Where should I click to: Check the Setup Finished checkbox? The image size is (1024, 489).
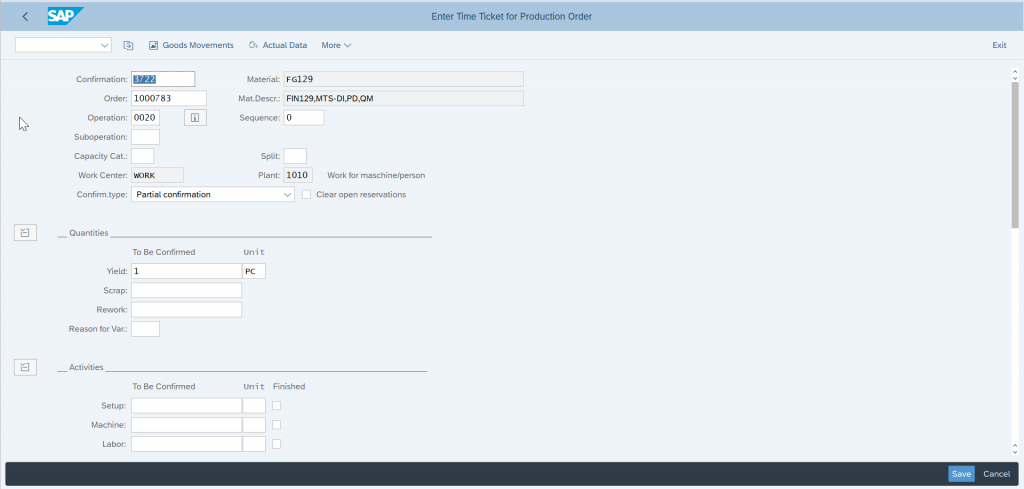[x=277, y=405]
